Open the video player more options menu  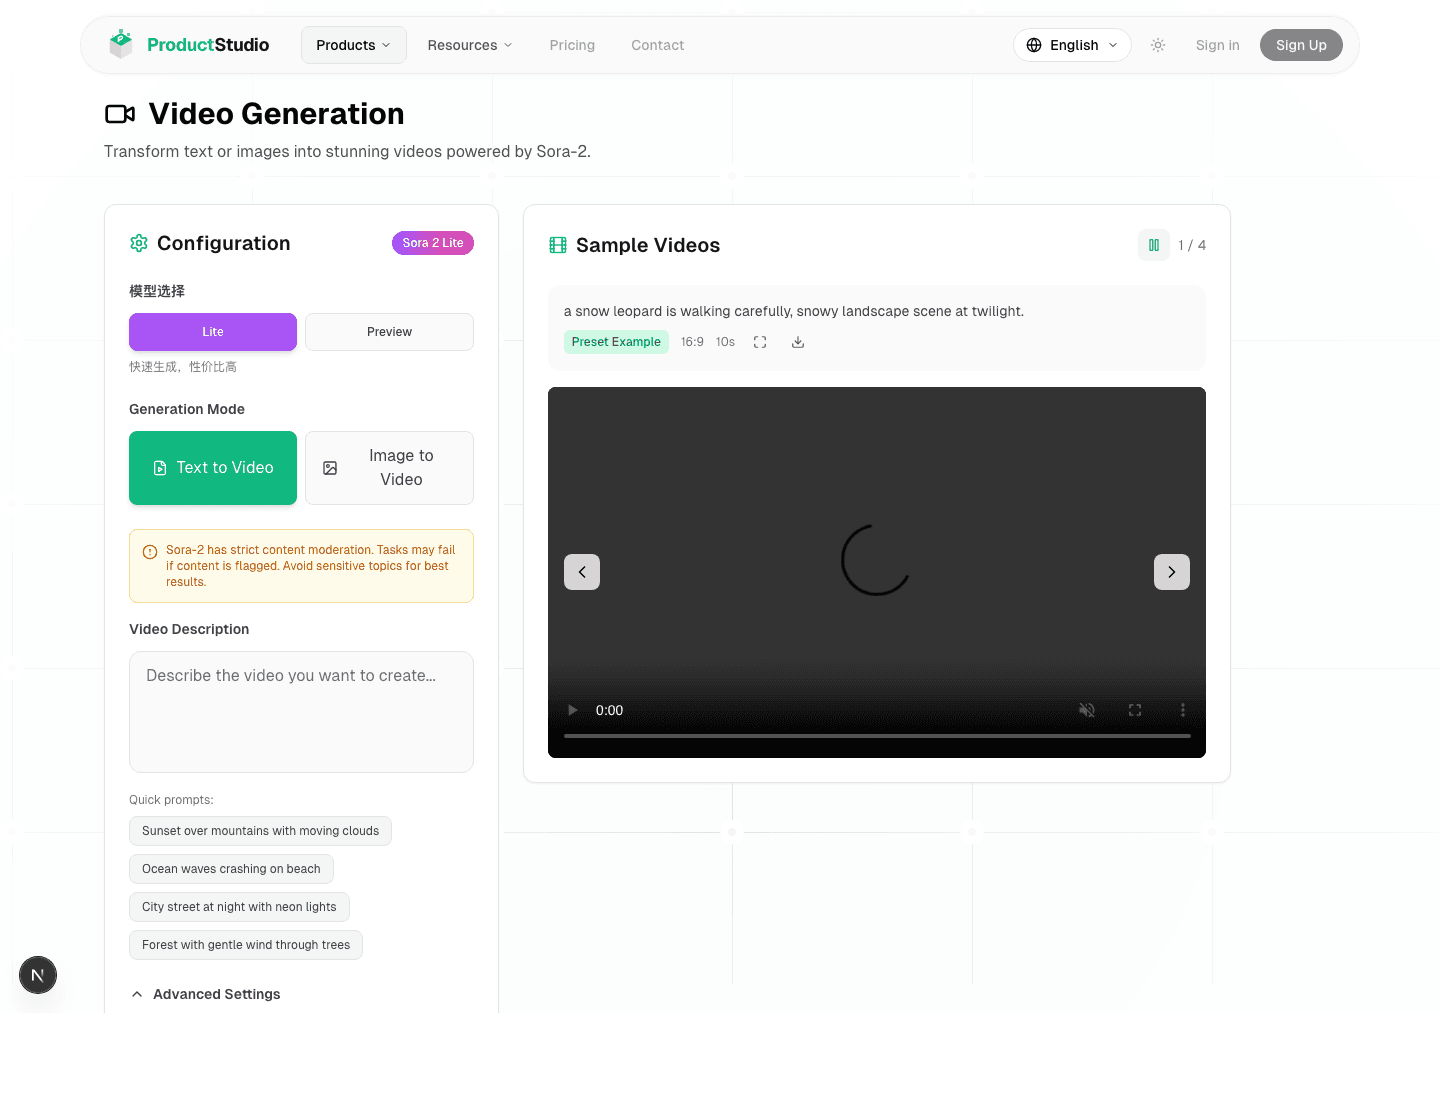1183,710
